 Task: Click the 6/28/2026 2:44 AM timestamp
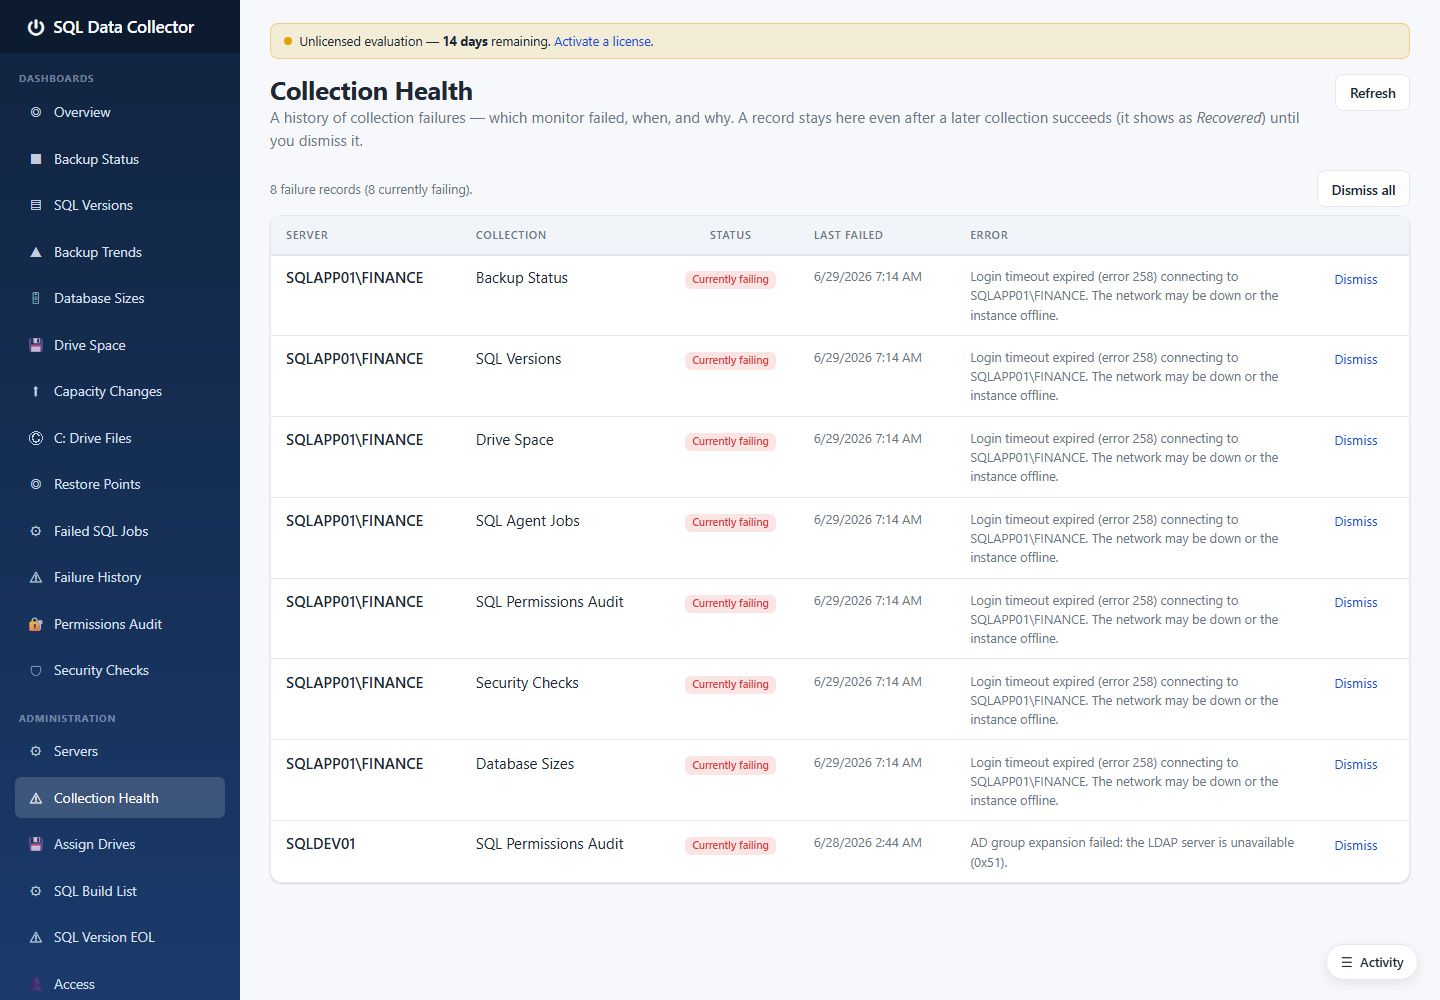(x=868, y=843)
